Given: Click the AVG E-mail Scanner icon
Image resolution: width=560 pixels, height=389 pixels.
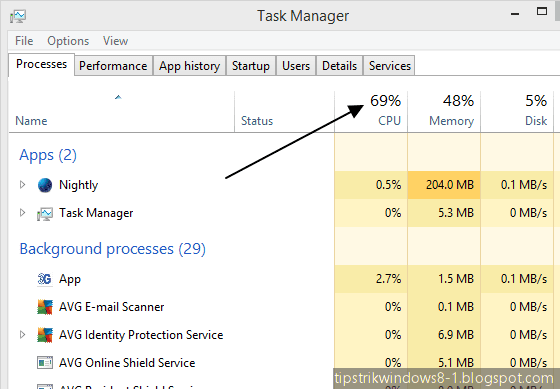Looking at the screenshot, I should pos(45,307).
